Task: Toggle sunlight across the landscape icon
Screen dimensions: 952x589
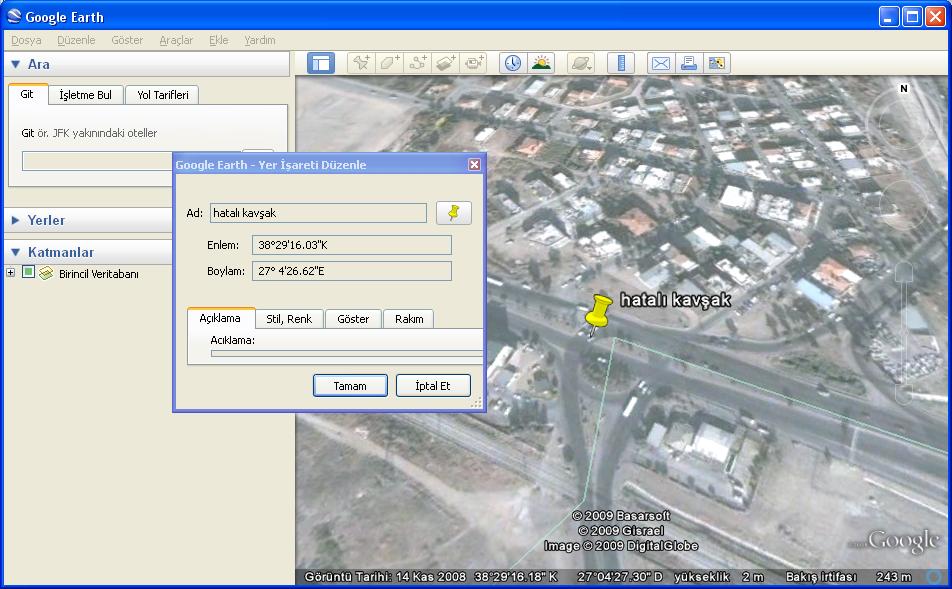Action: click(x=541, y=63)
